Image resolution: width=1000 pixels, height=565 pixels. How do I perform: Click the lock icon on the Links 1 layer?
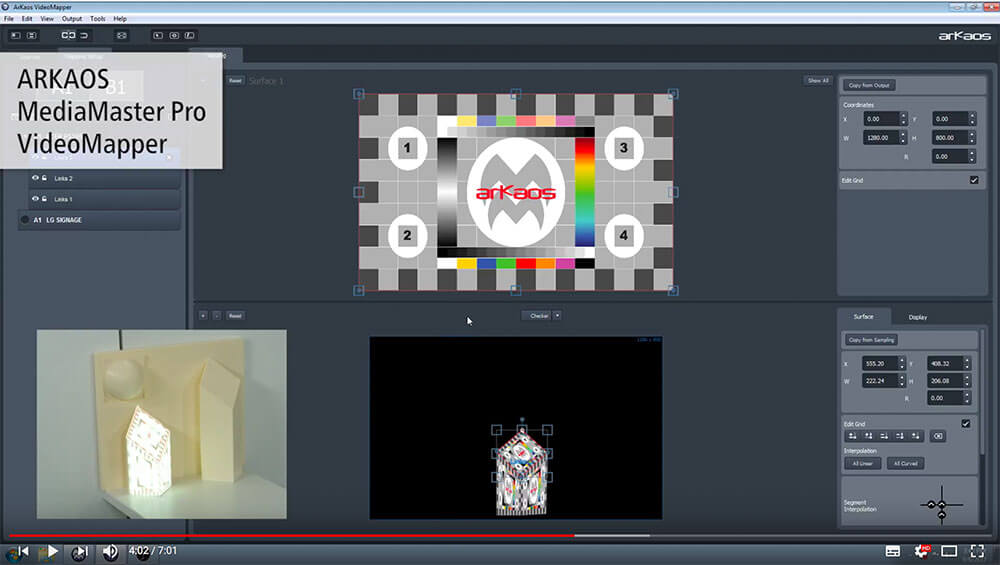point(44,199)
